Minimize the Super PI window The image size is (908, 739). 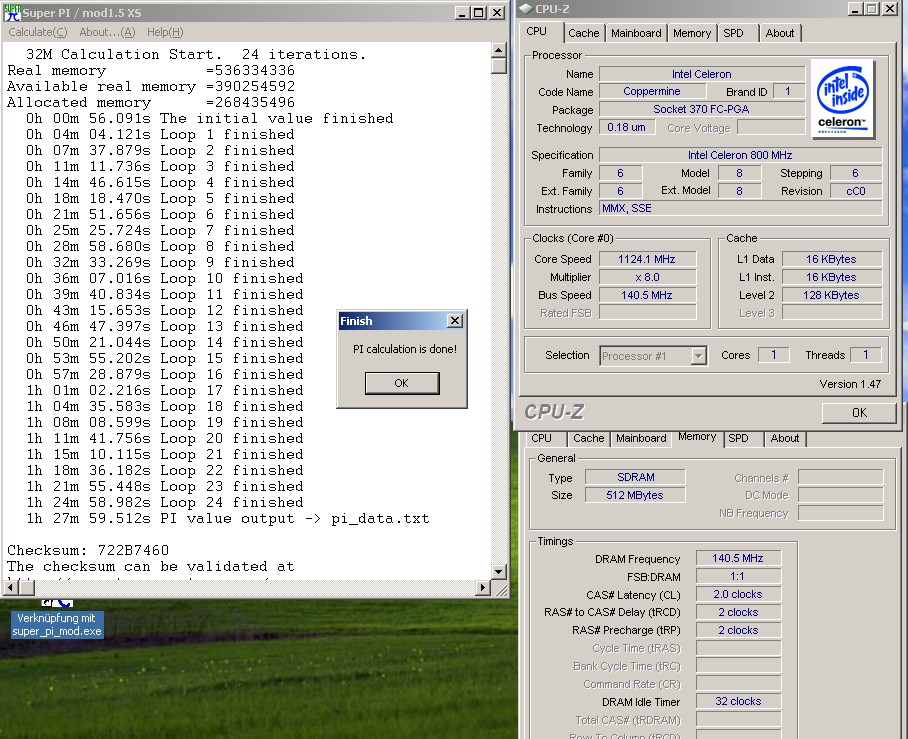click(462, 13)
